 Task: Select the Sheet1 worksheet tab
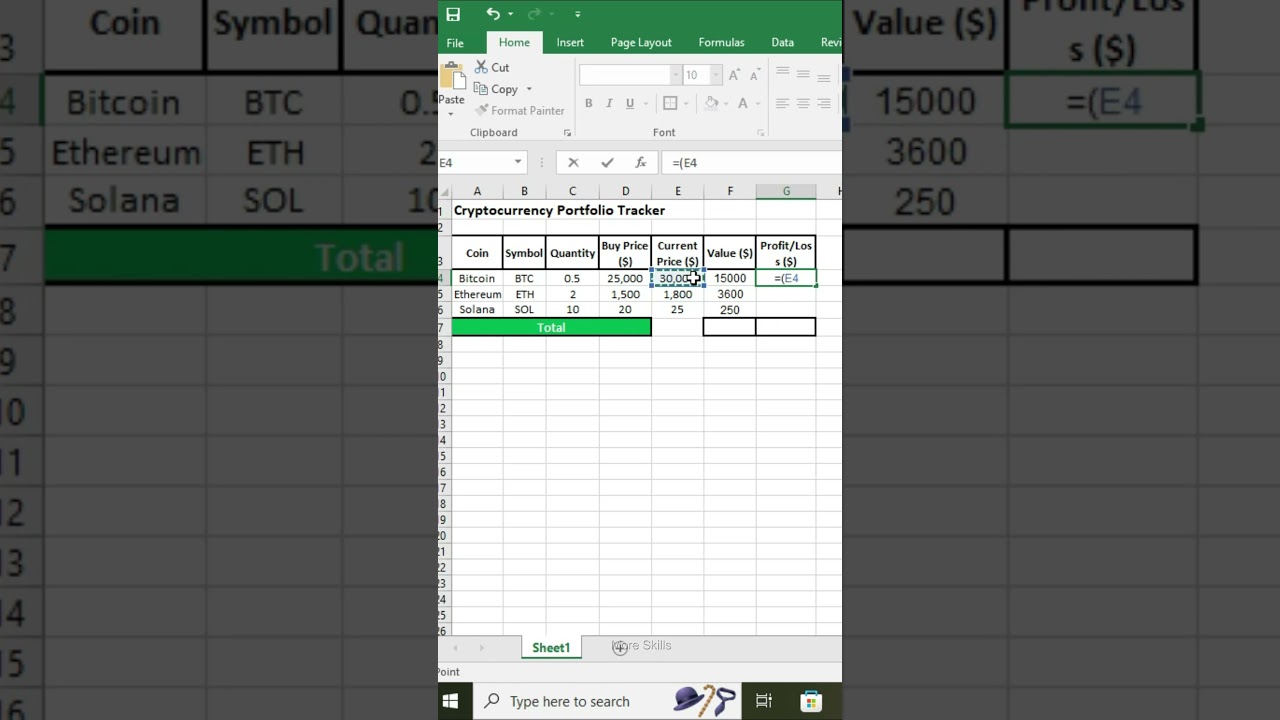tap(551, 648)
